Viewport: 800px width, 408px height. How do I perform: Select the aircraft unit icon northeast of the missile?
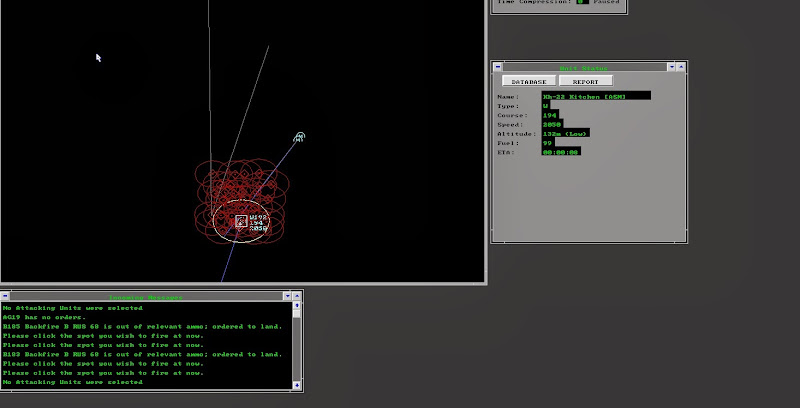pyautogui.click(x=299, y=137)
